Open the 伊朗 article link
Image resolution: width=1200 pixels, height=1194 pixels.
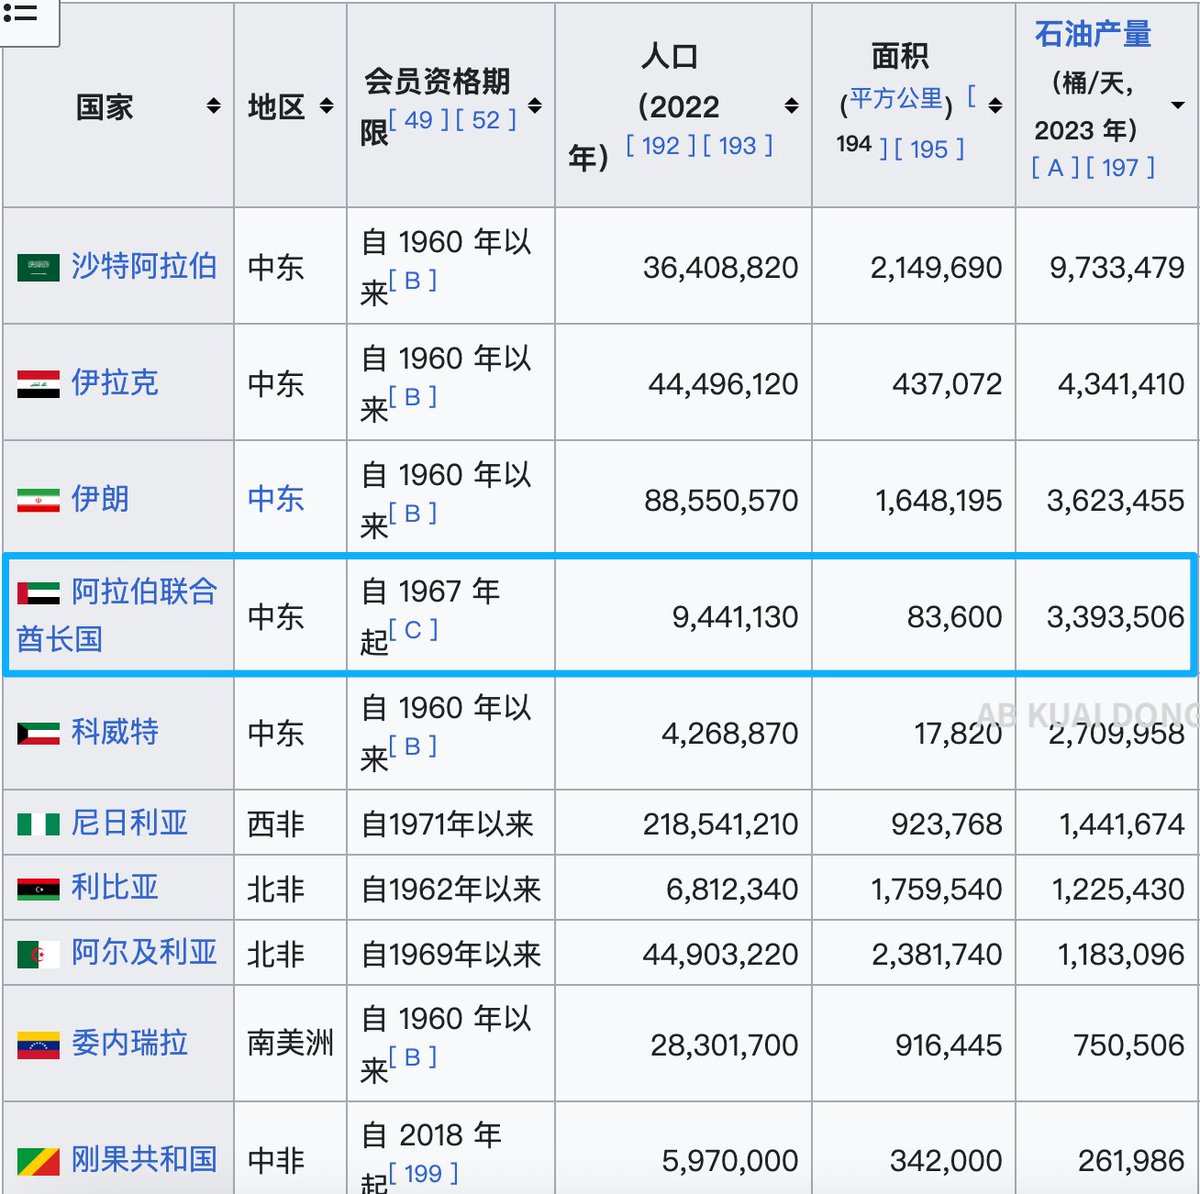100,499
